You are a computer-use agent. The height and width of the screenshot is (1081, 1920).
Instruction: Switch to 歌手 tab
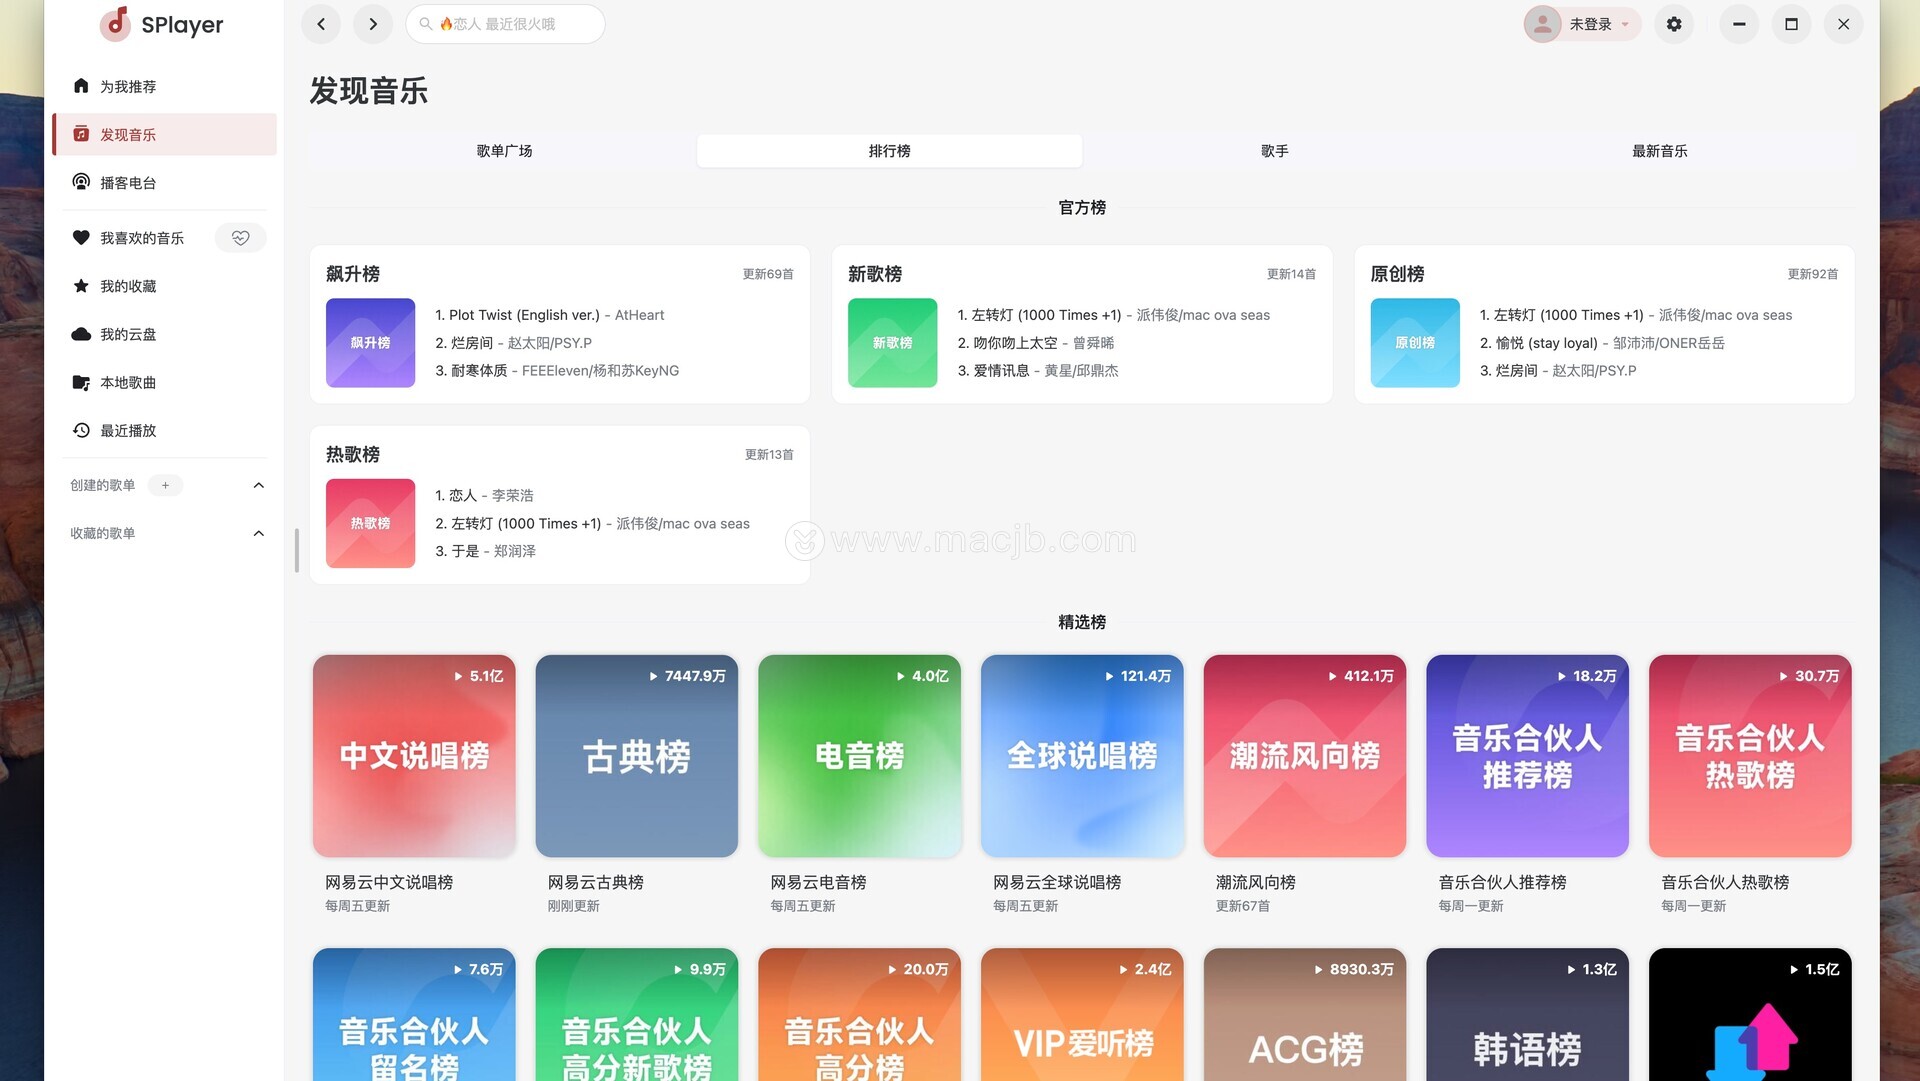1274,151
